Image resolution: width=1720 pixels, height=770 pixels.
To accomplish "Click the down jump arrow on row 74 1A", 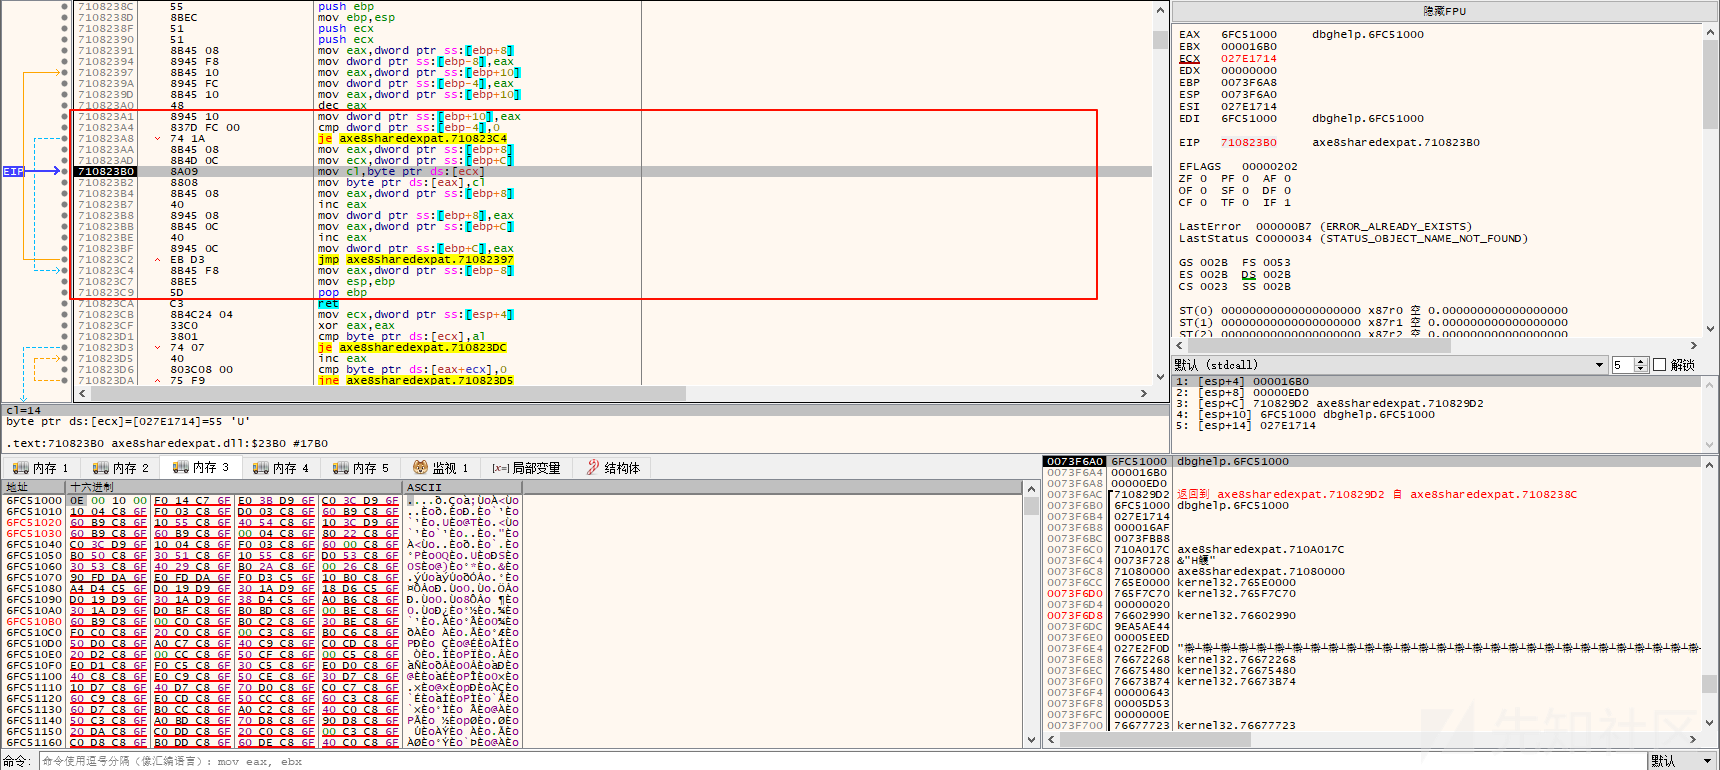I will 158,138.
